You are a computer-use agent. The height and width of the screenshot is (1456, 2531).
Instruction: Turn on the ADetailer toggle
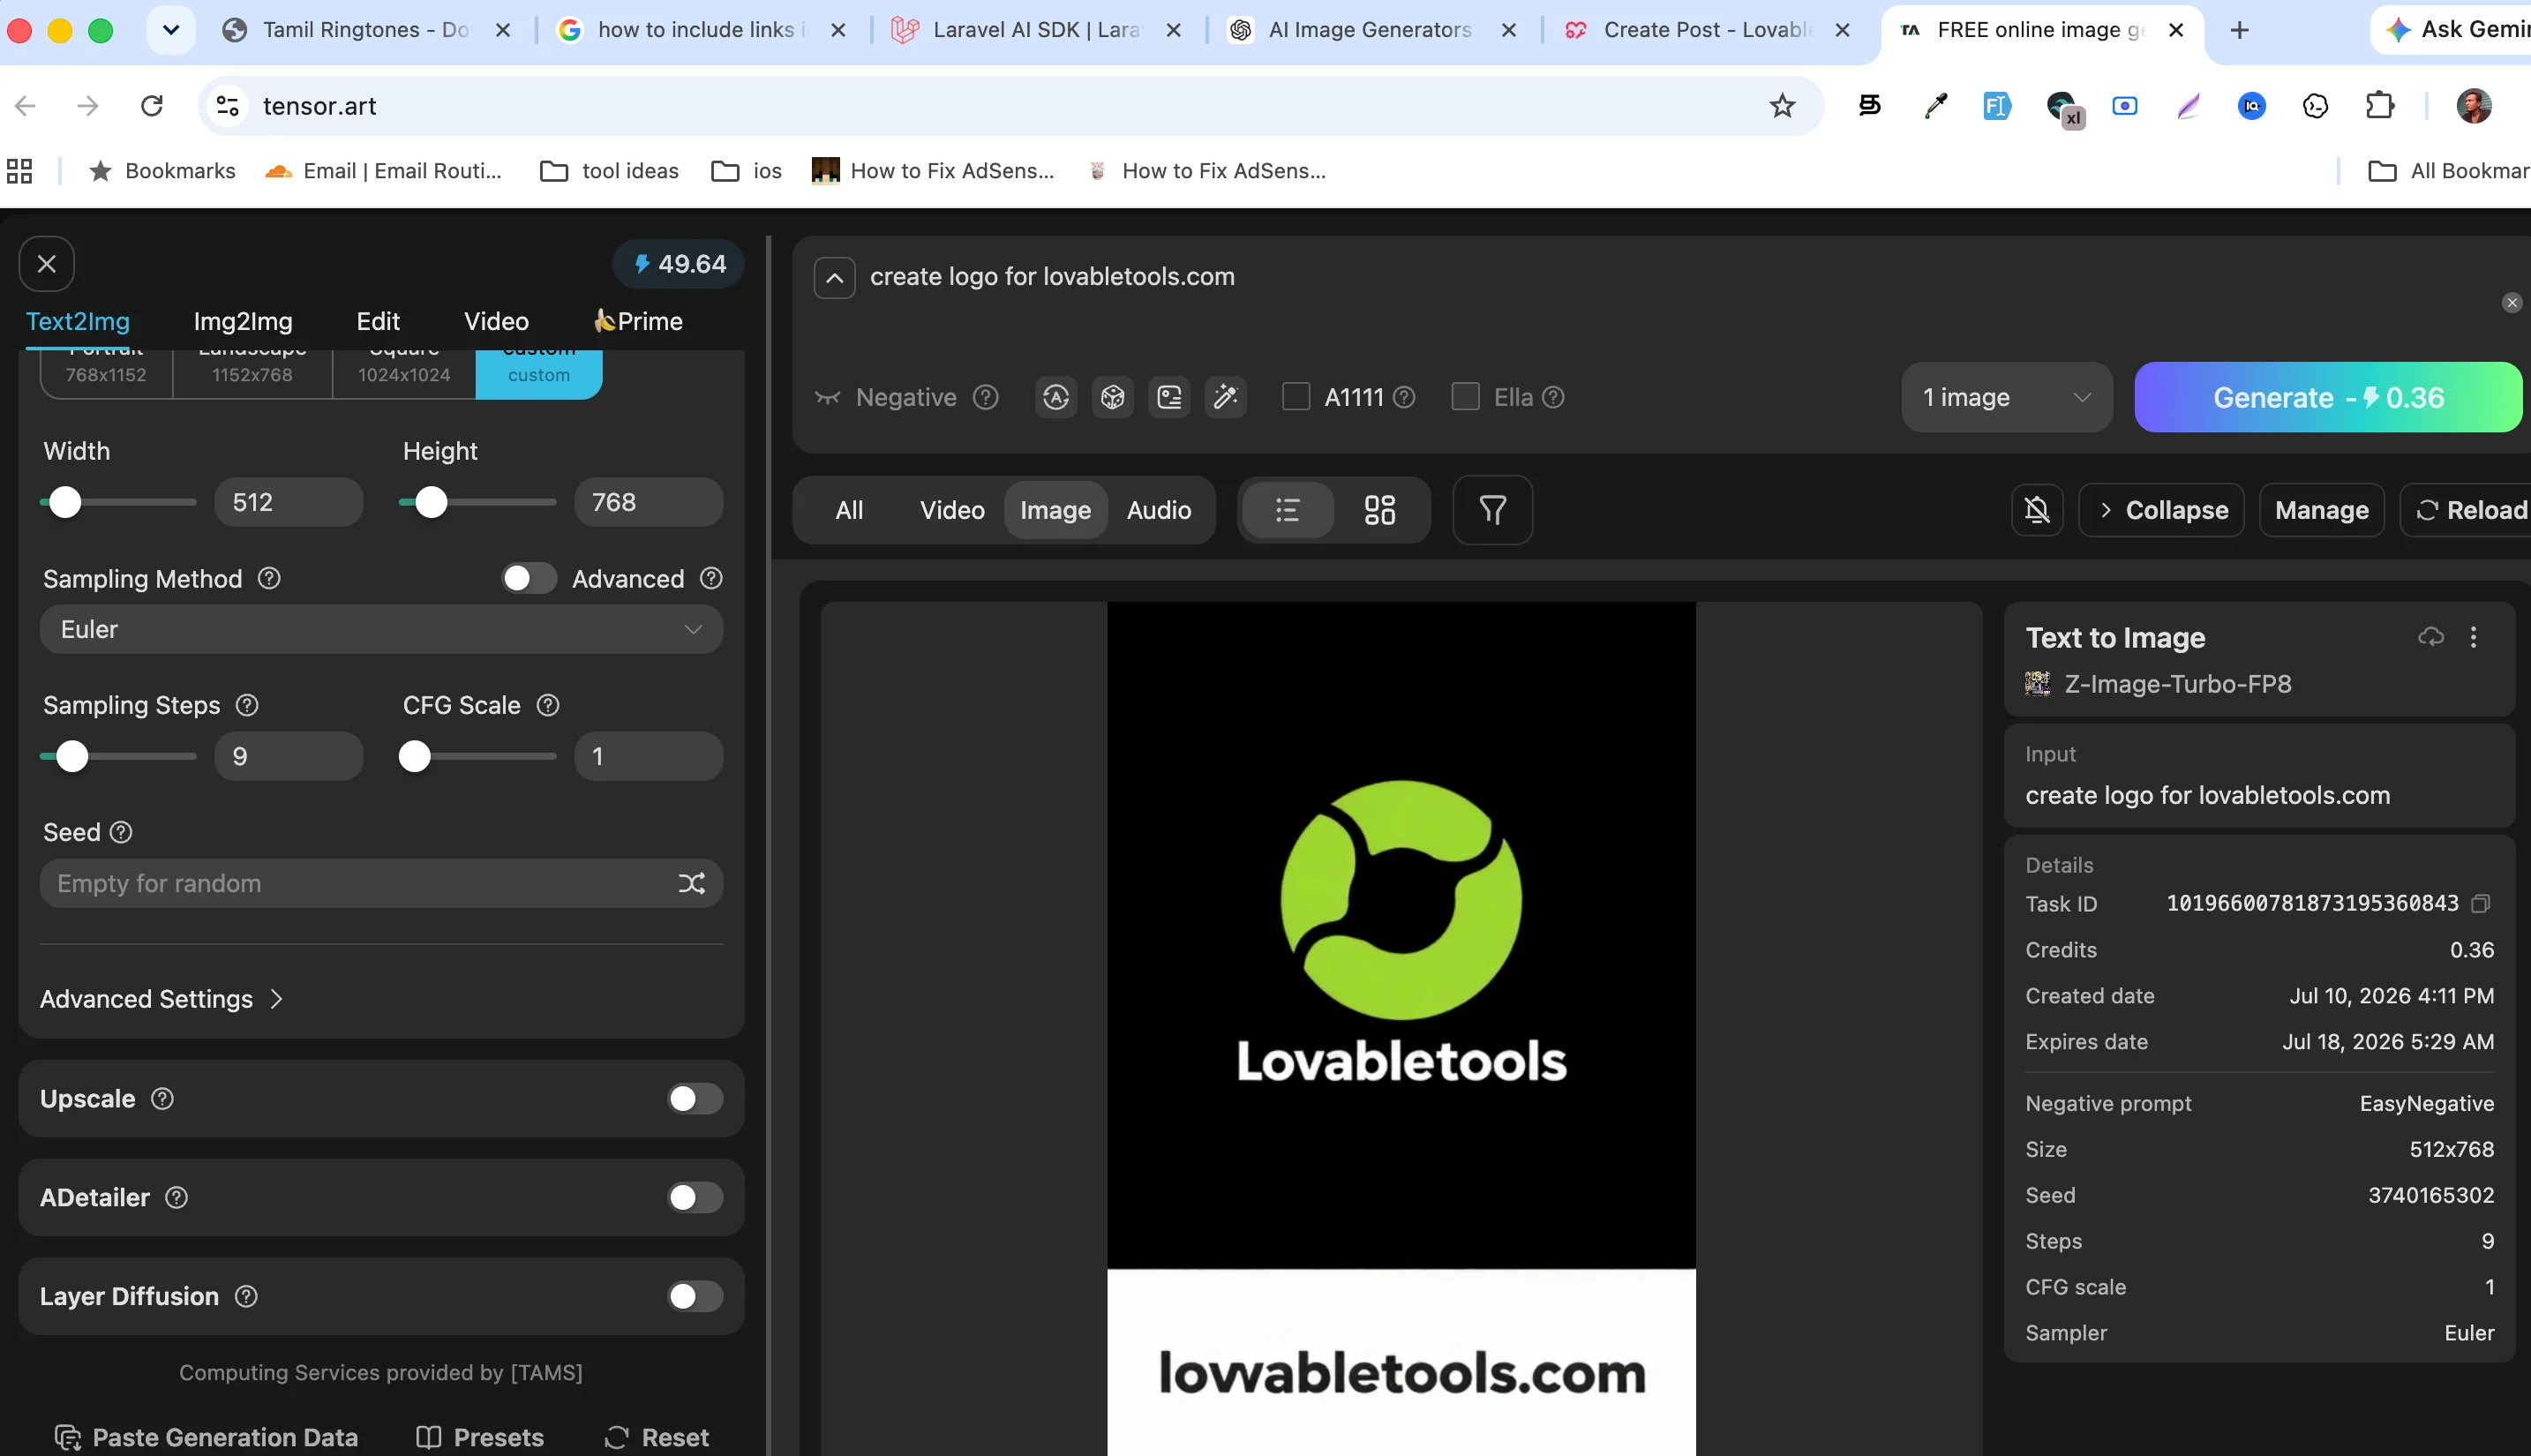pyautogui.click(x=695, y=1197)
